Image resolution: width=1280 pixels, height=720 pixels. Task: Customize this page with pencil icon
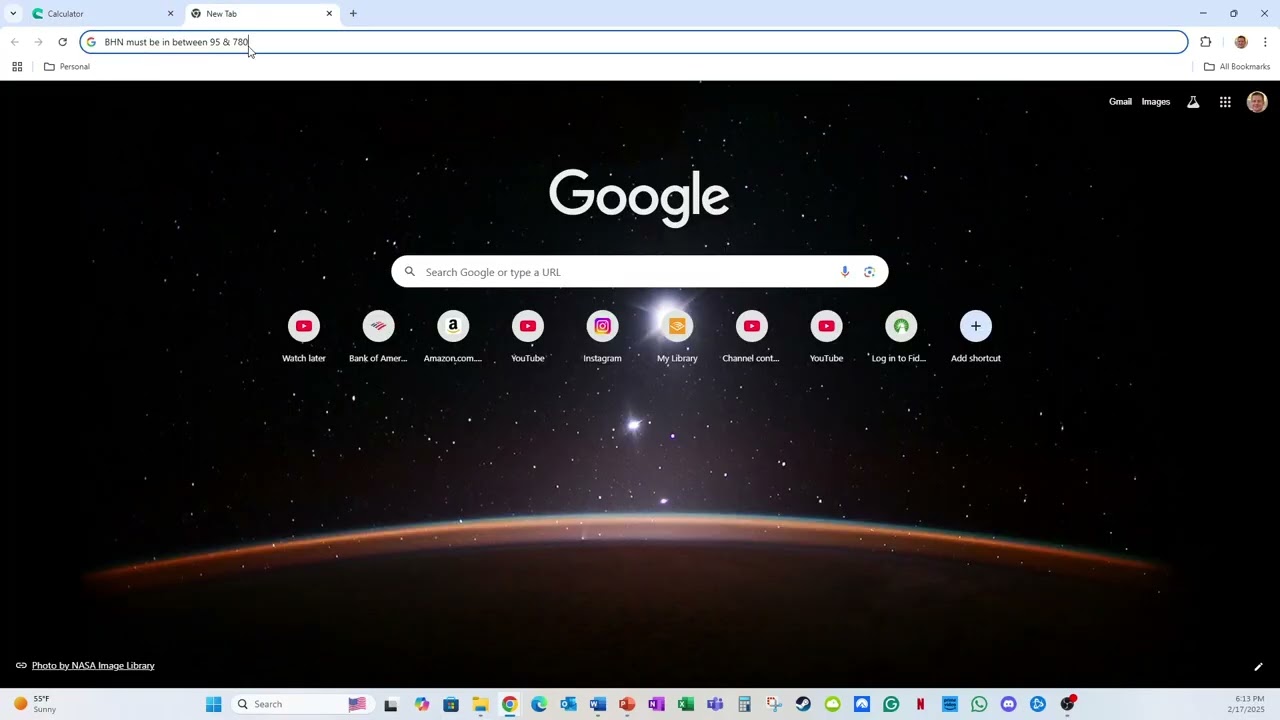(x=1258, y=667)
